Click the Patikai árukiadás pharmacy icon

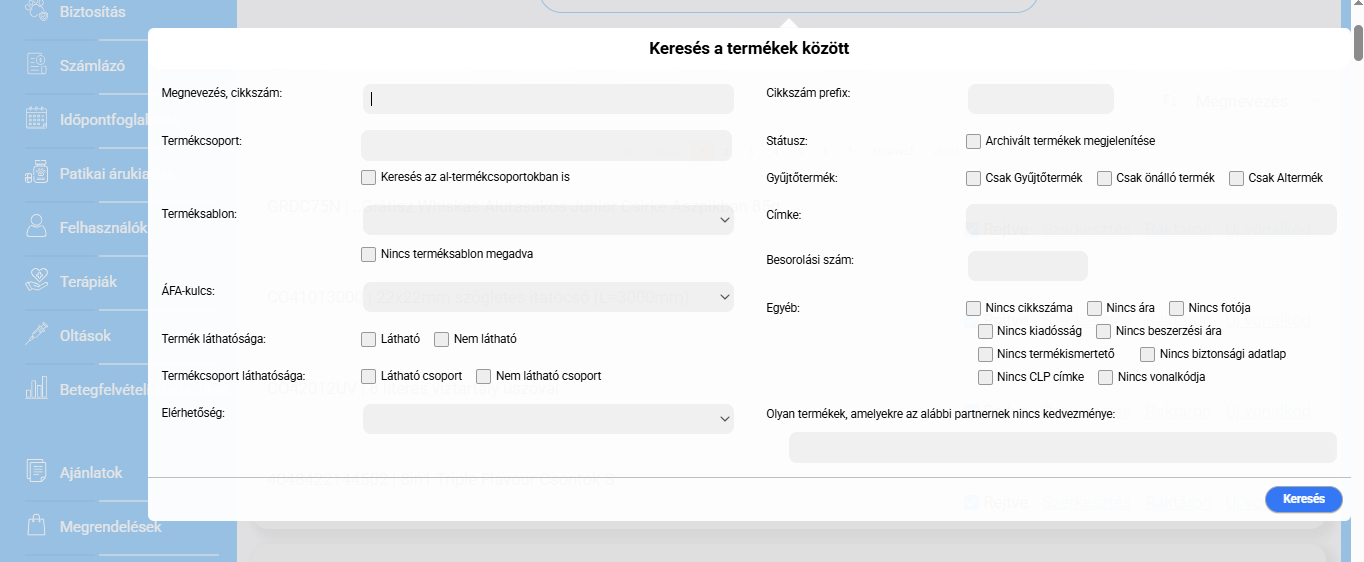37,173
